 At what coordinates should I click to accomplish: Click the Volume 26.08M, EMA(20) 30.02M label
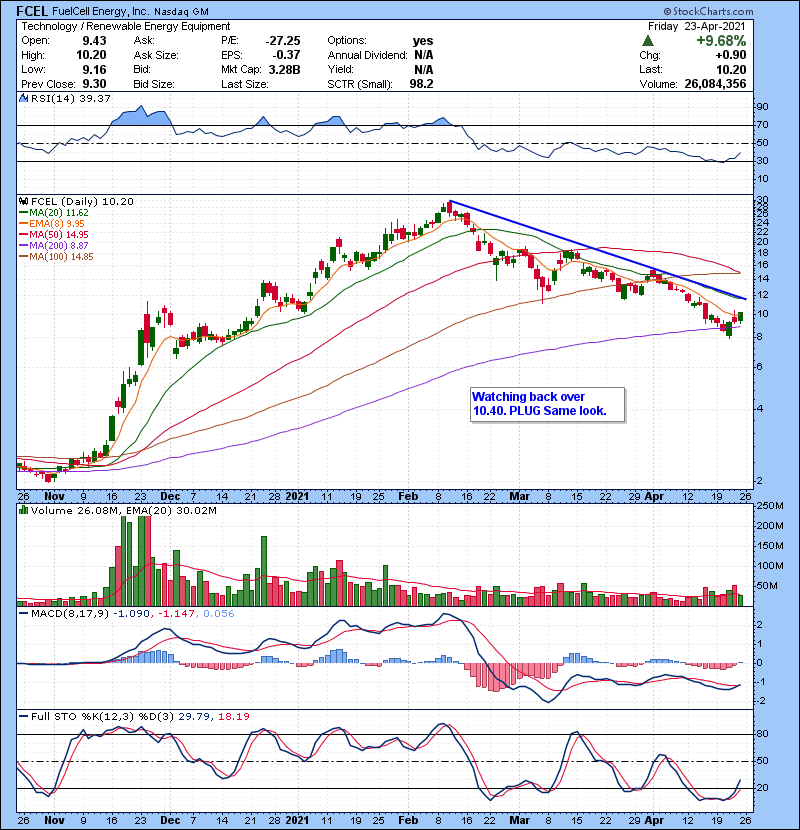tap(123, 510)
